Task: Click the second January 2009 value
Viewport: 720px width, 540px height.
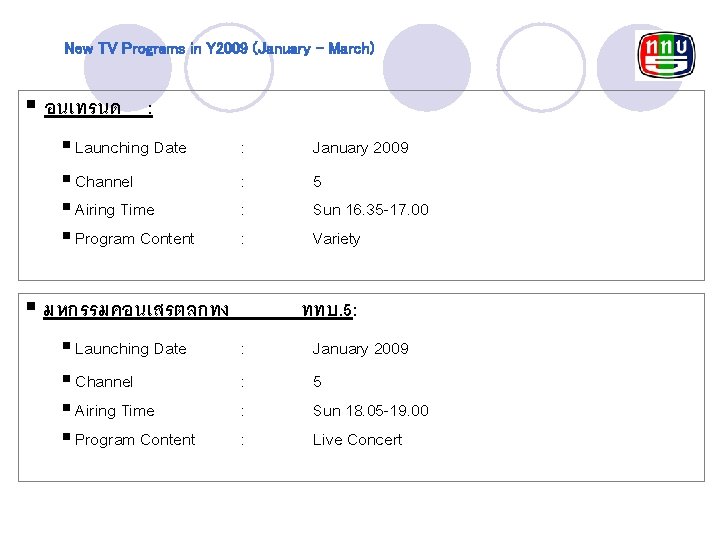Action: [x=360, y=349]
